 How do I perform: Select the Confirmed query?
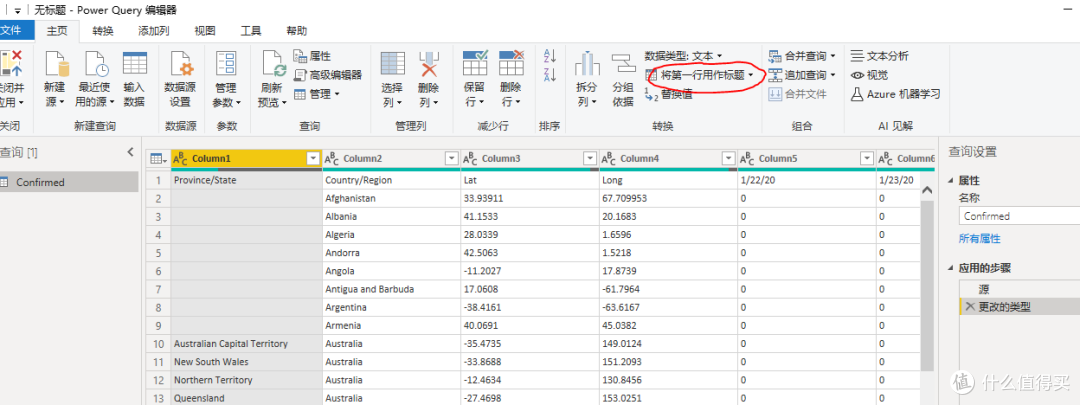(69, 182)
